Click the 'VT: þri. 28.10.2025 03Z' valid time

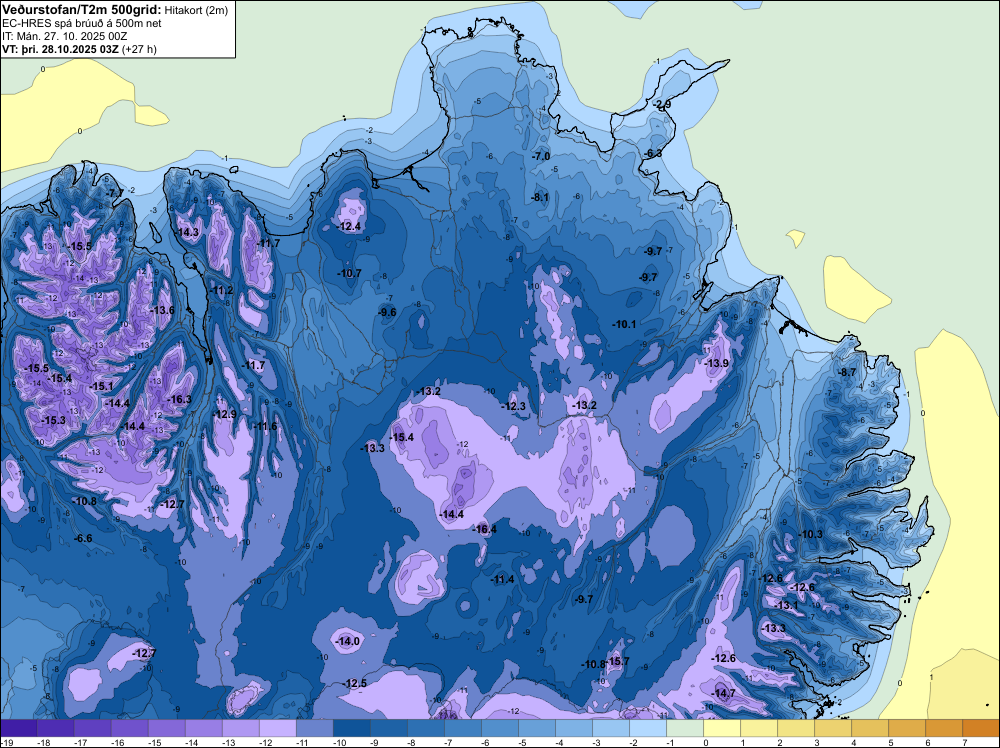(x=60, y=49)
